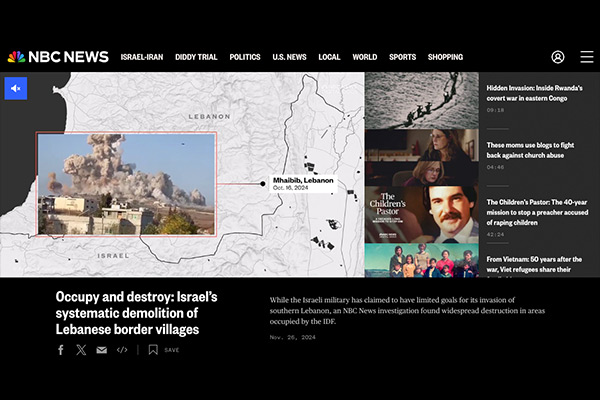
Task: Click the LEBANON map label
Action: tap(210, 116)
